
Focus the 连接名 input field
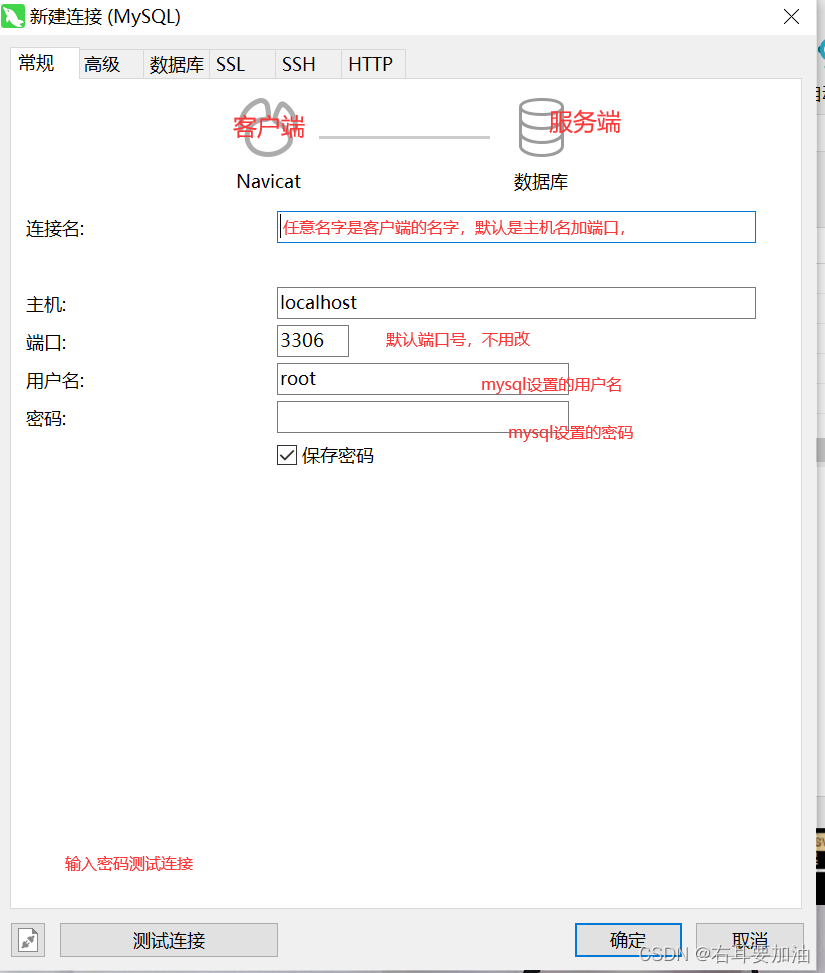coord(516,227)
